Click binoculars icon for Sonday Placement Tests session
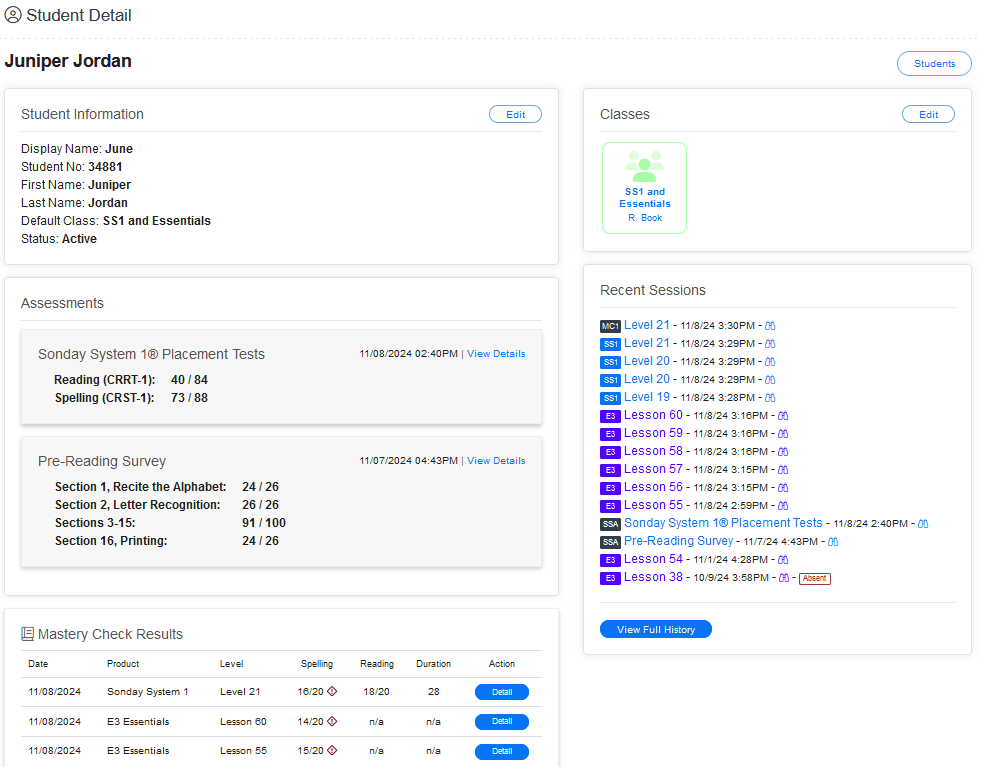This screenshot has width=981, height=767. [x=923, y=524]
